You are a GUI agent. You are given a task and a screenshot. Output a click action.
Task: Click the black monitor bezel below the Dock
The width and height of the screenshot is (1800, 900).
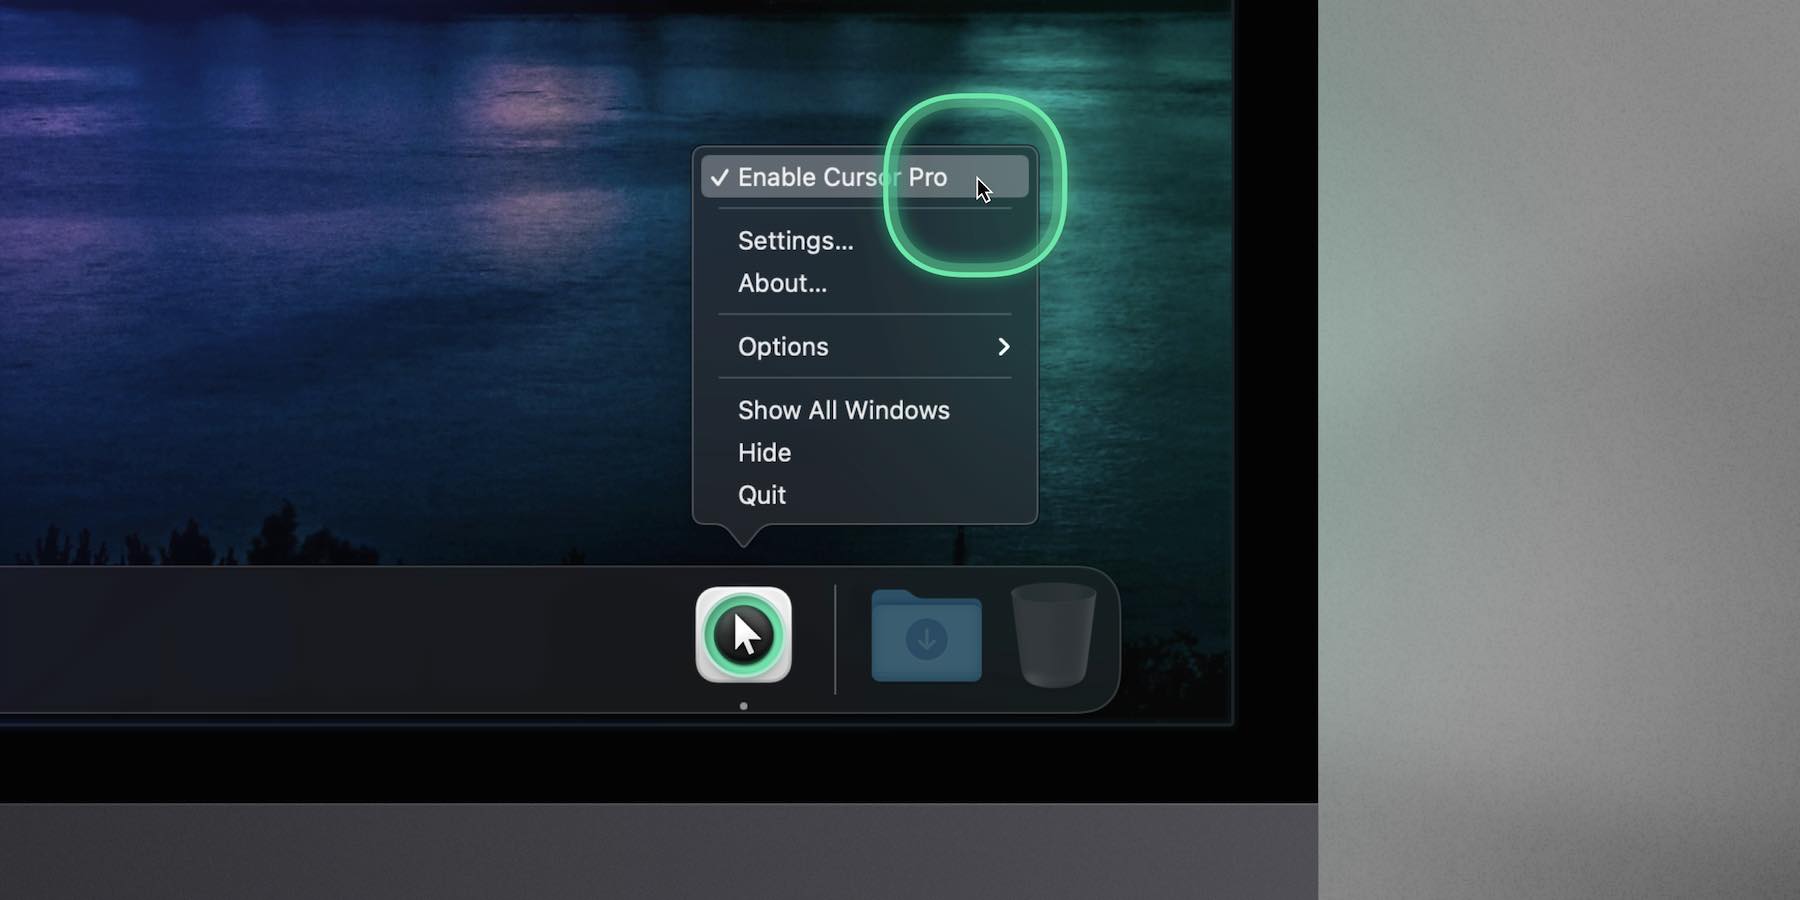[x=600, y=765]
